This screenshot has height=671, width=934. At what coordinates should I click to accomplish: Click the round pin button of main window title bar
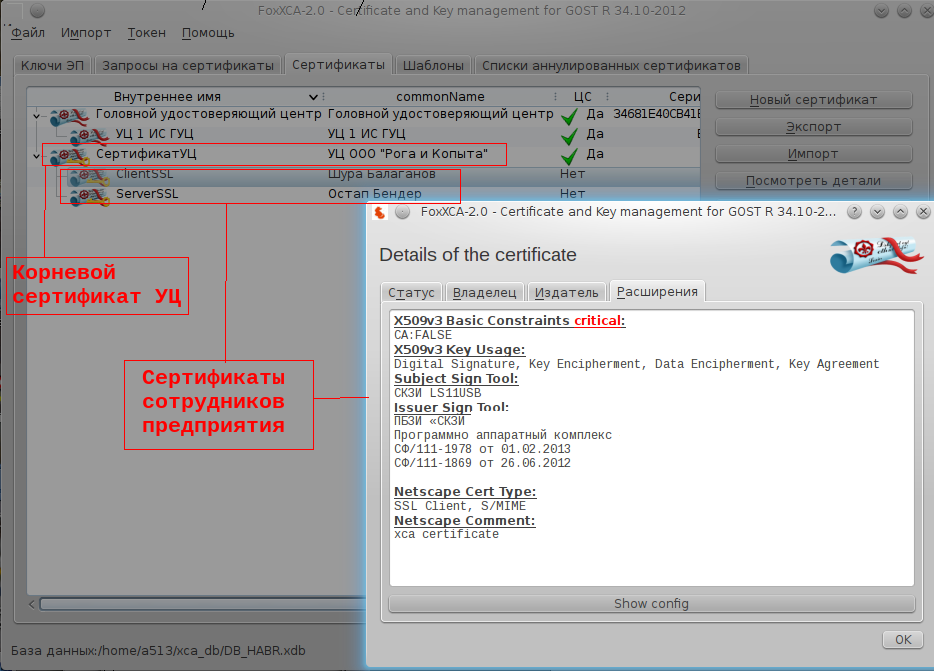[37, 11]
